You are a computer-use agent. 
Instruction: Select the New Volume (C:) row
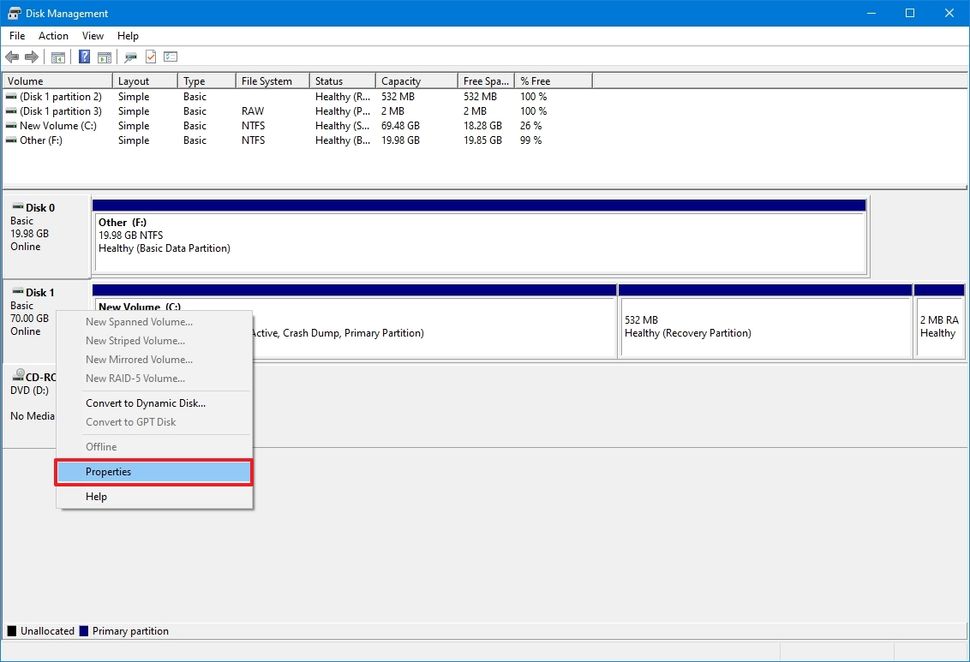57,126
